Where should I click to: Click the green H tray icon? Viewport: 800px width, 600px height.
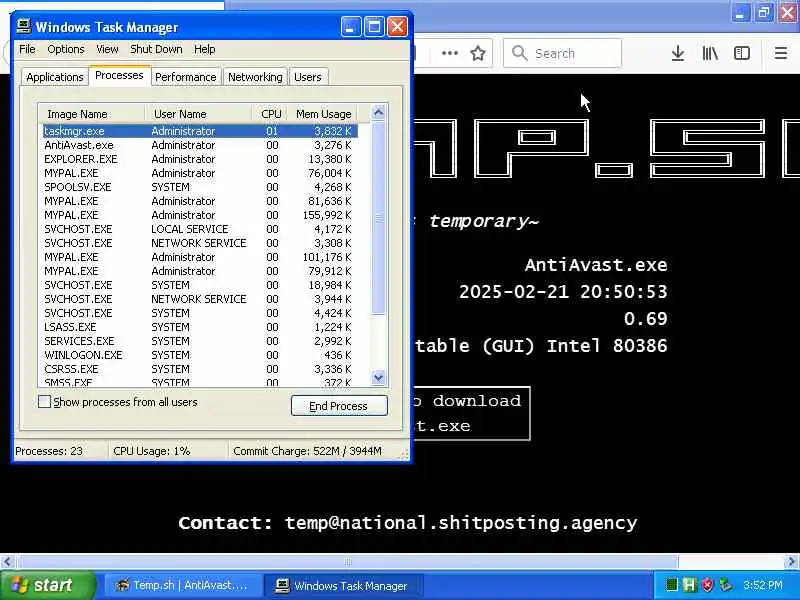[689, 585]
